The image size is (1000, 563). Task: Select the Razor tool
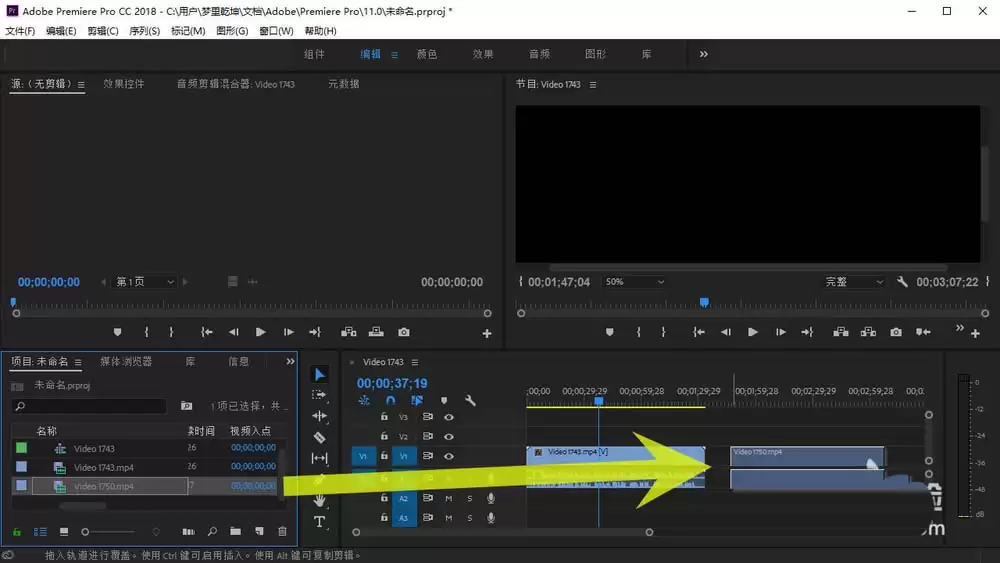point(320,437)
